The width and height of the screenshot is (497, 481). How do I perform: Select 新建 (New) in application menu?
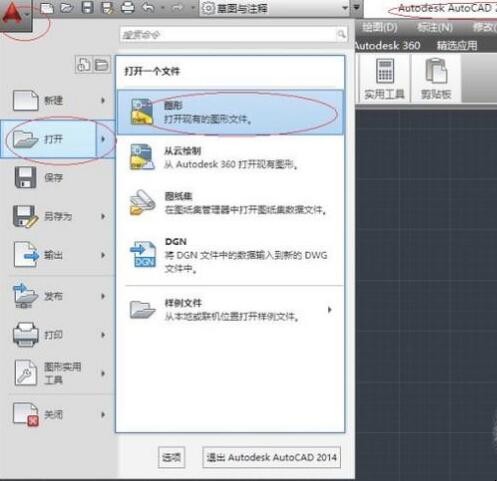[x=57, y=100]
